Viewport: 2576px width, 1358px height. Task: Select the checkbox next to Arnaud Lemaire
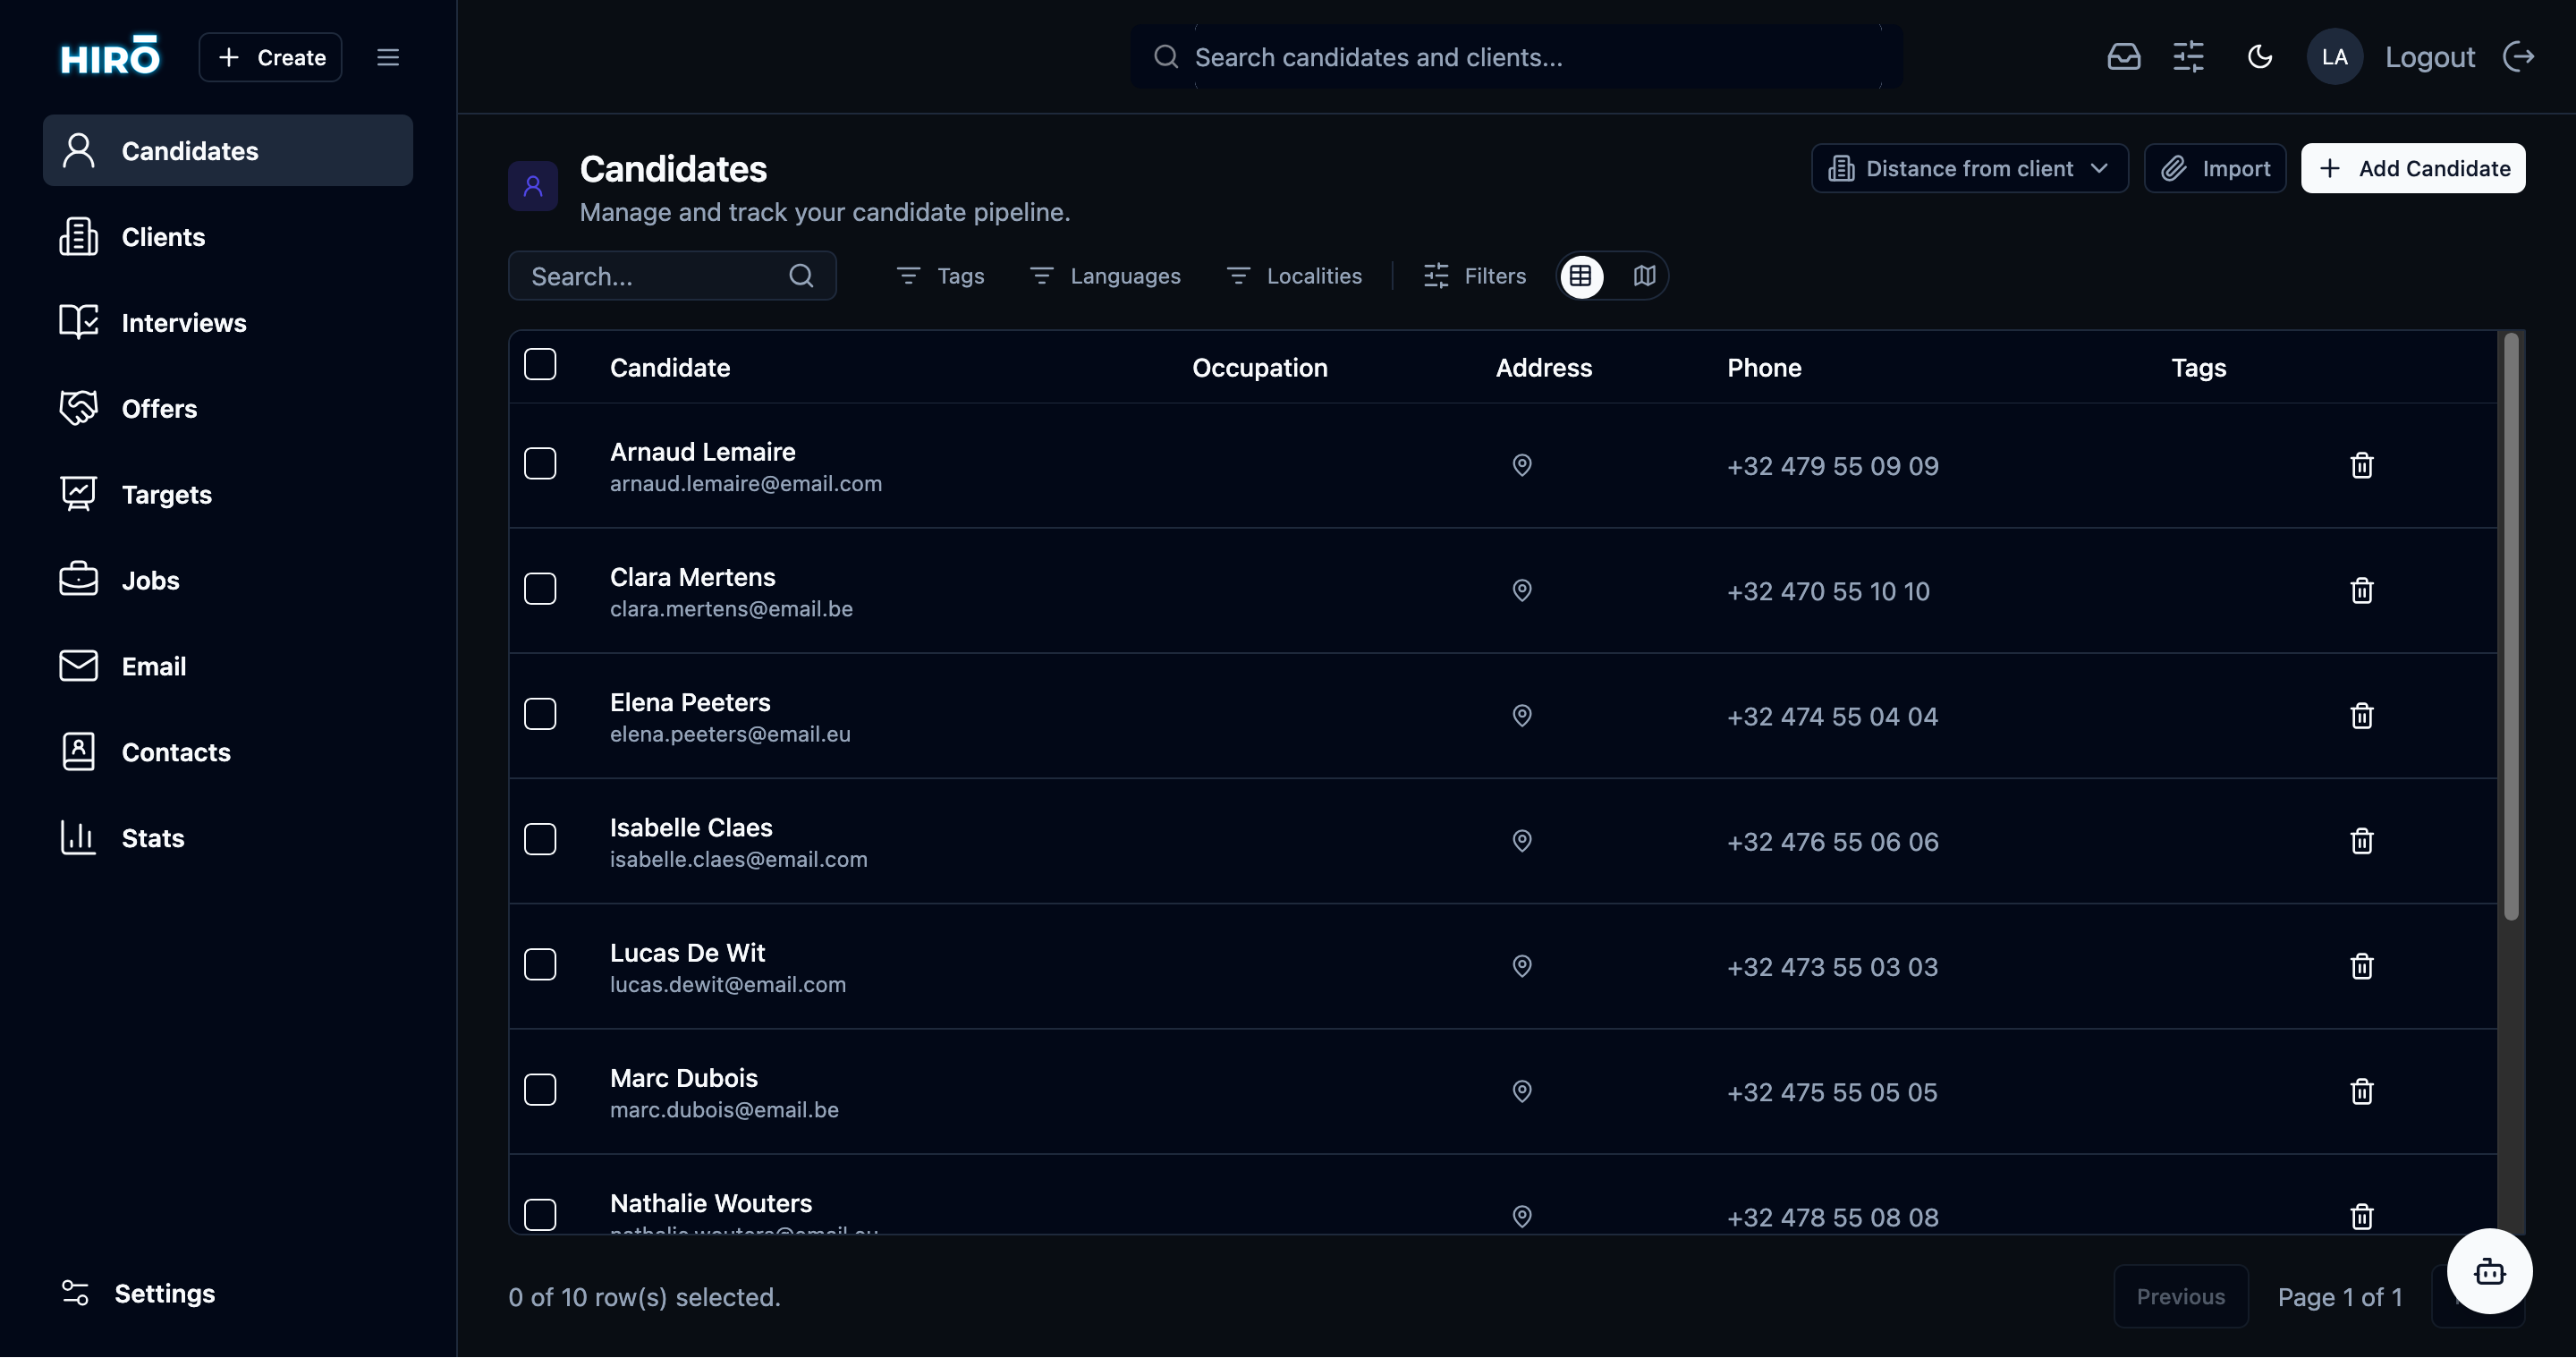tap(540, 463)
